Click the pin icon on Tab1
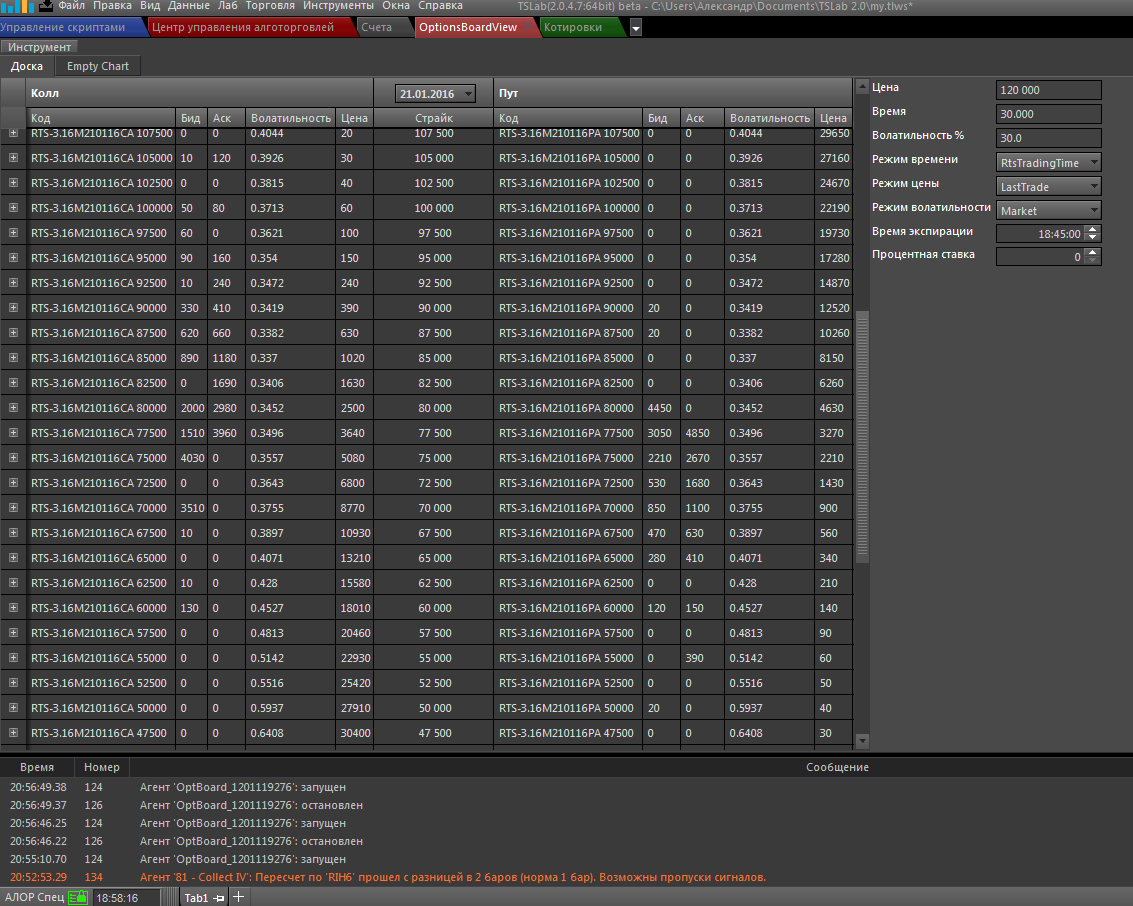 pyautogui.click(x=219, y=898)
